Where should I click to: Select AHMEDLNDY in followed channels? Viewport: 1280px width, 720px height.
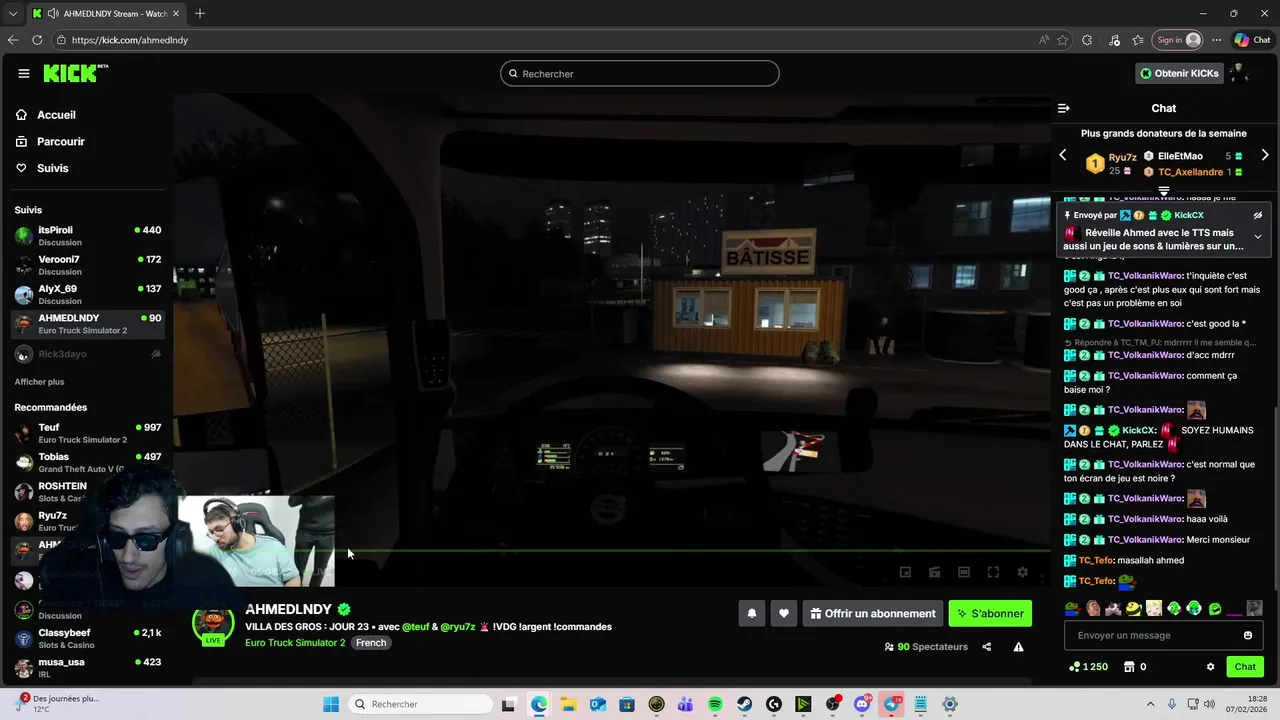[88, 324]
